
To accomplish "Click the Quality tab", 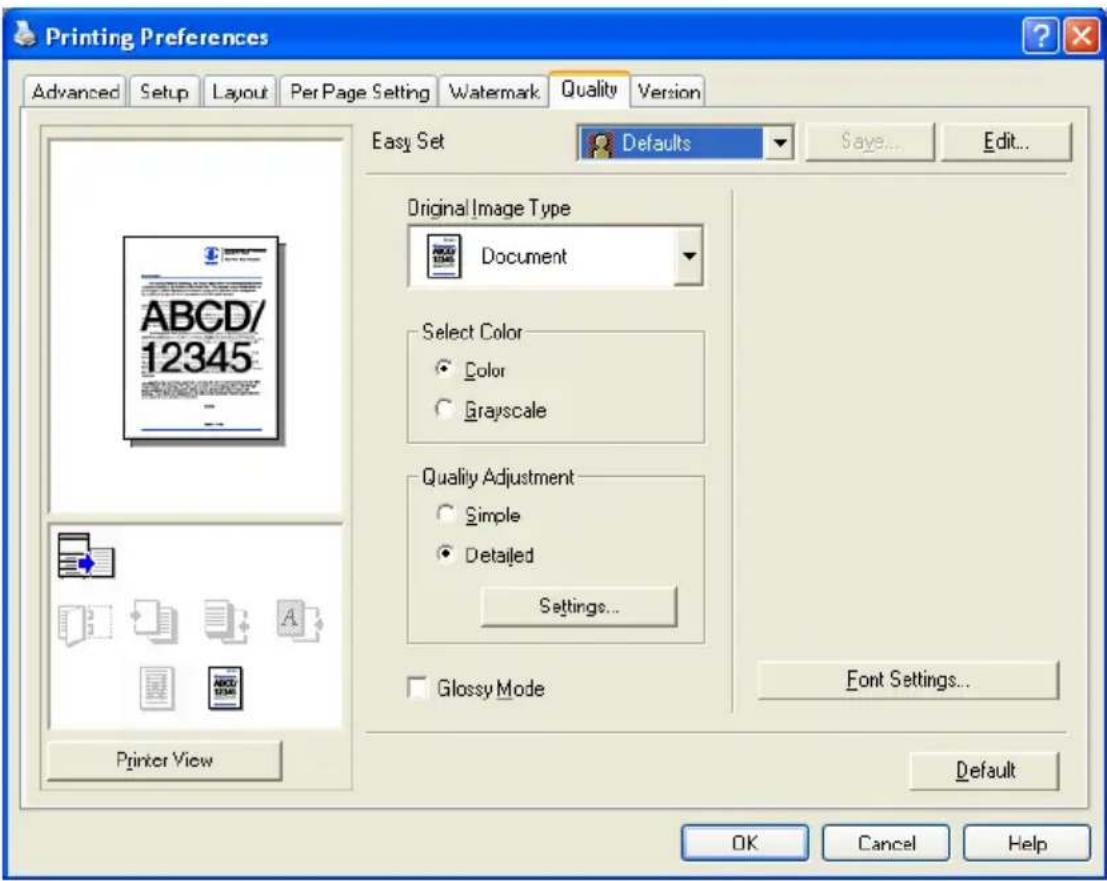I will tap(590, 90).
